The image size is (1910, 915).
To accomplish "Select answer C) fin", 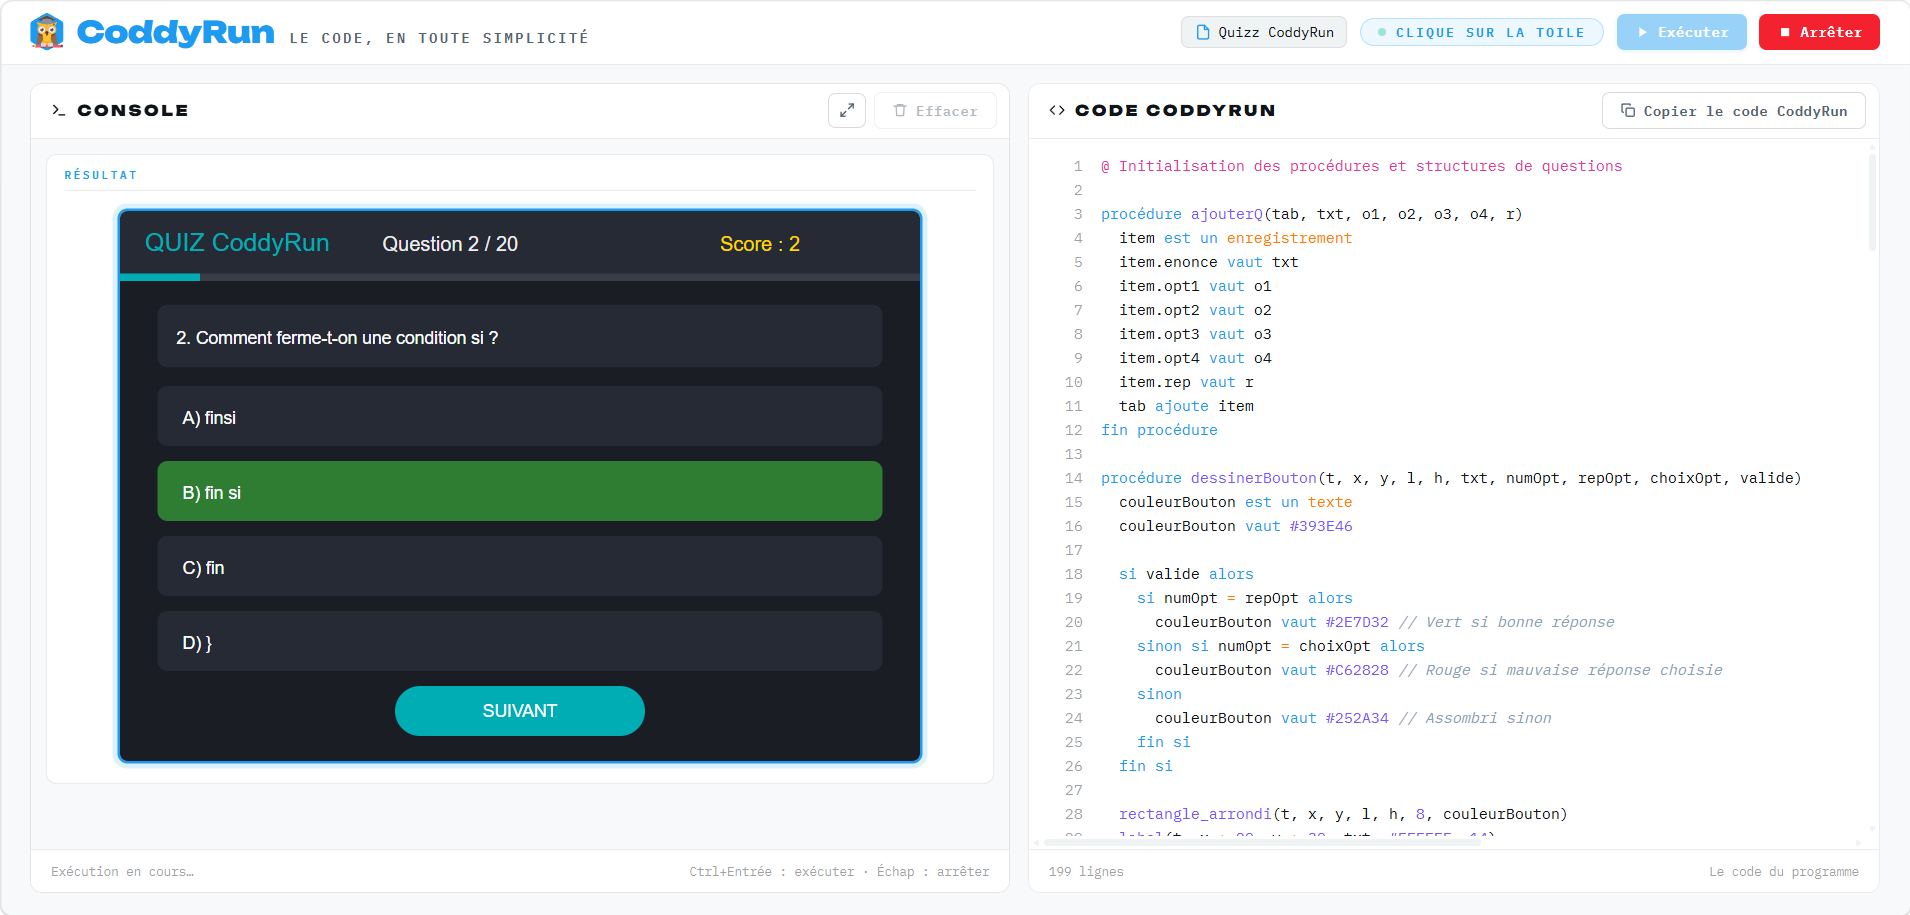I will pos(520,566).
